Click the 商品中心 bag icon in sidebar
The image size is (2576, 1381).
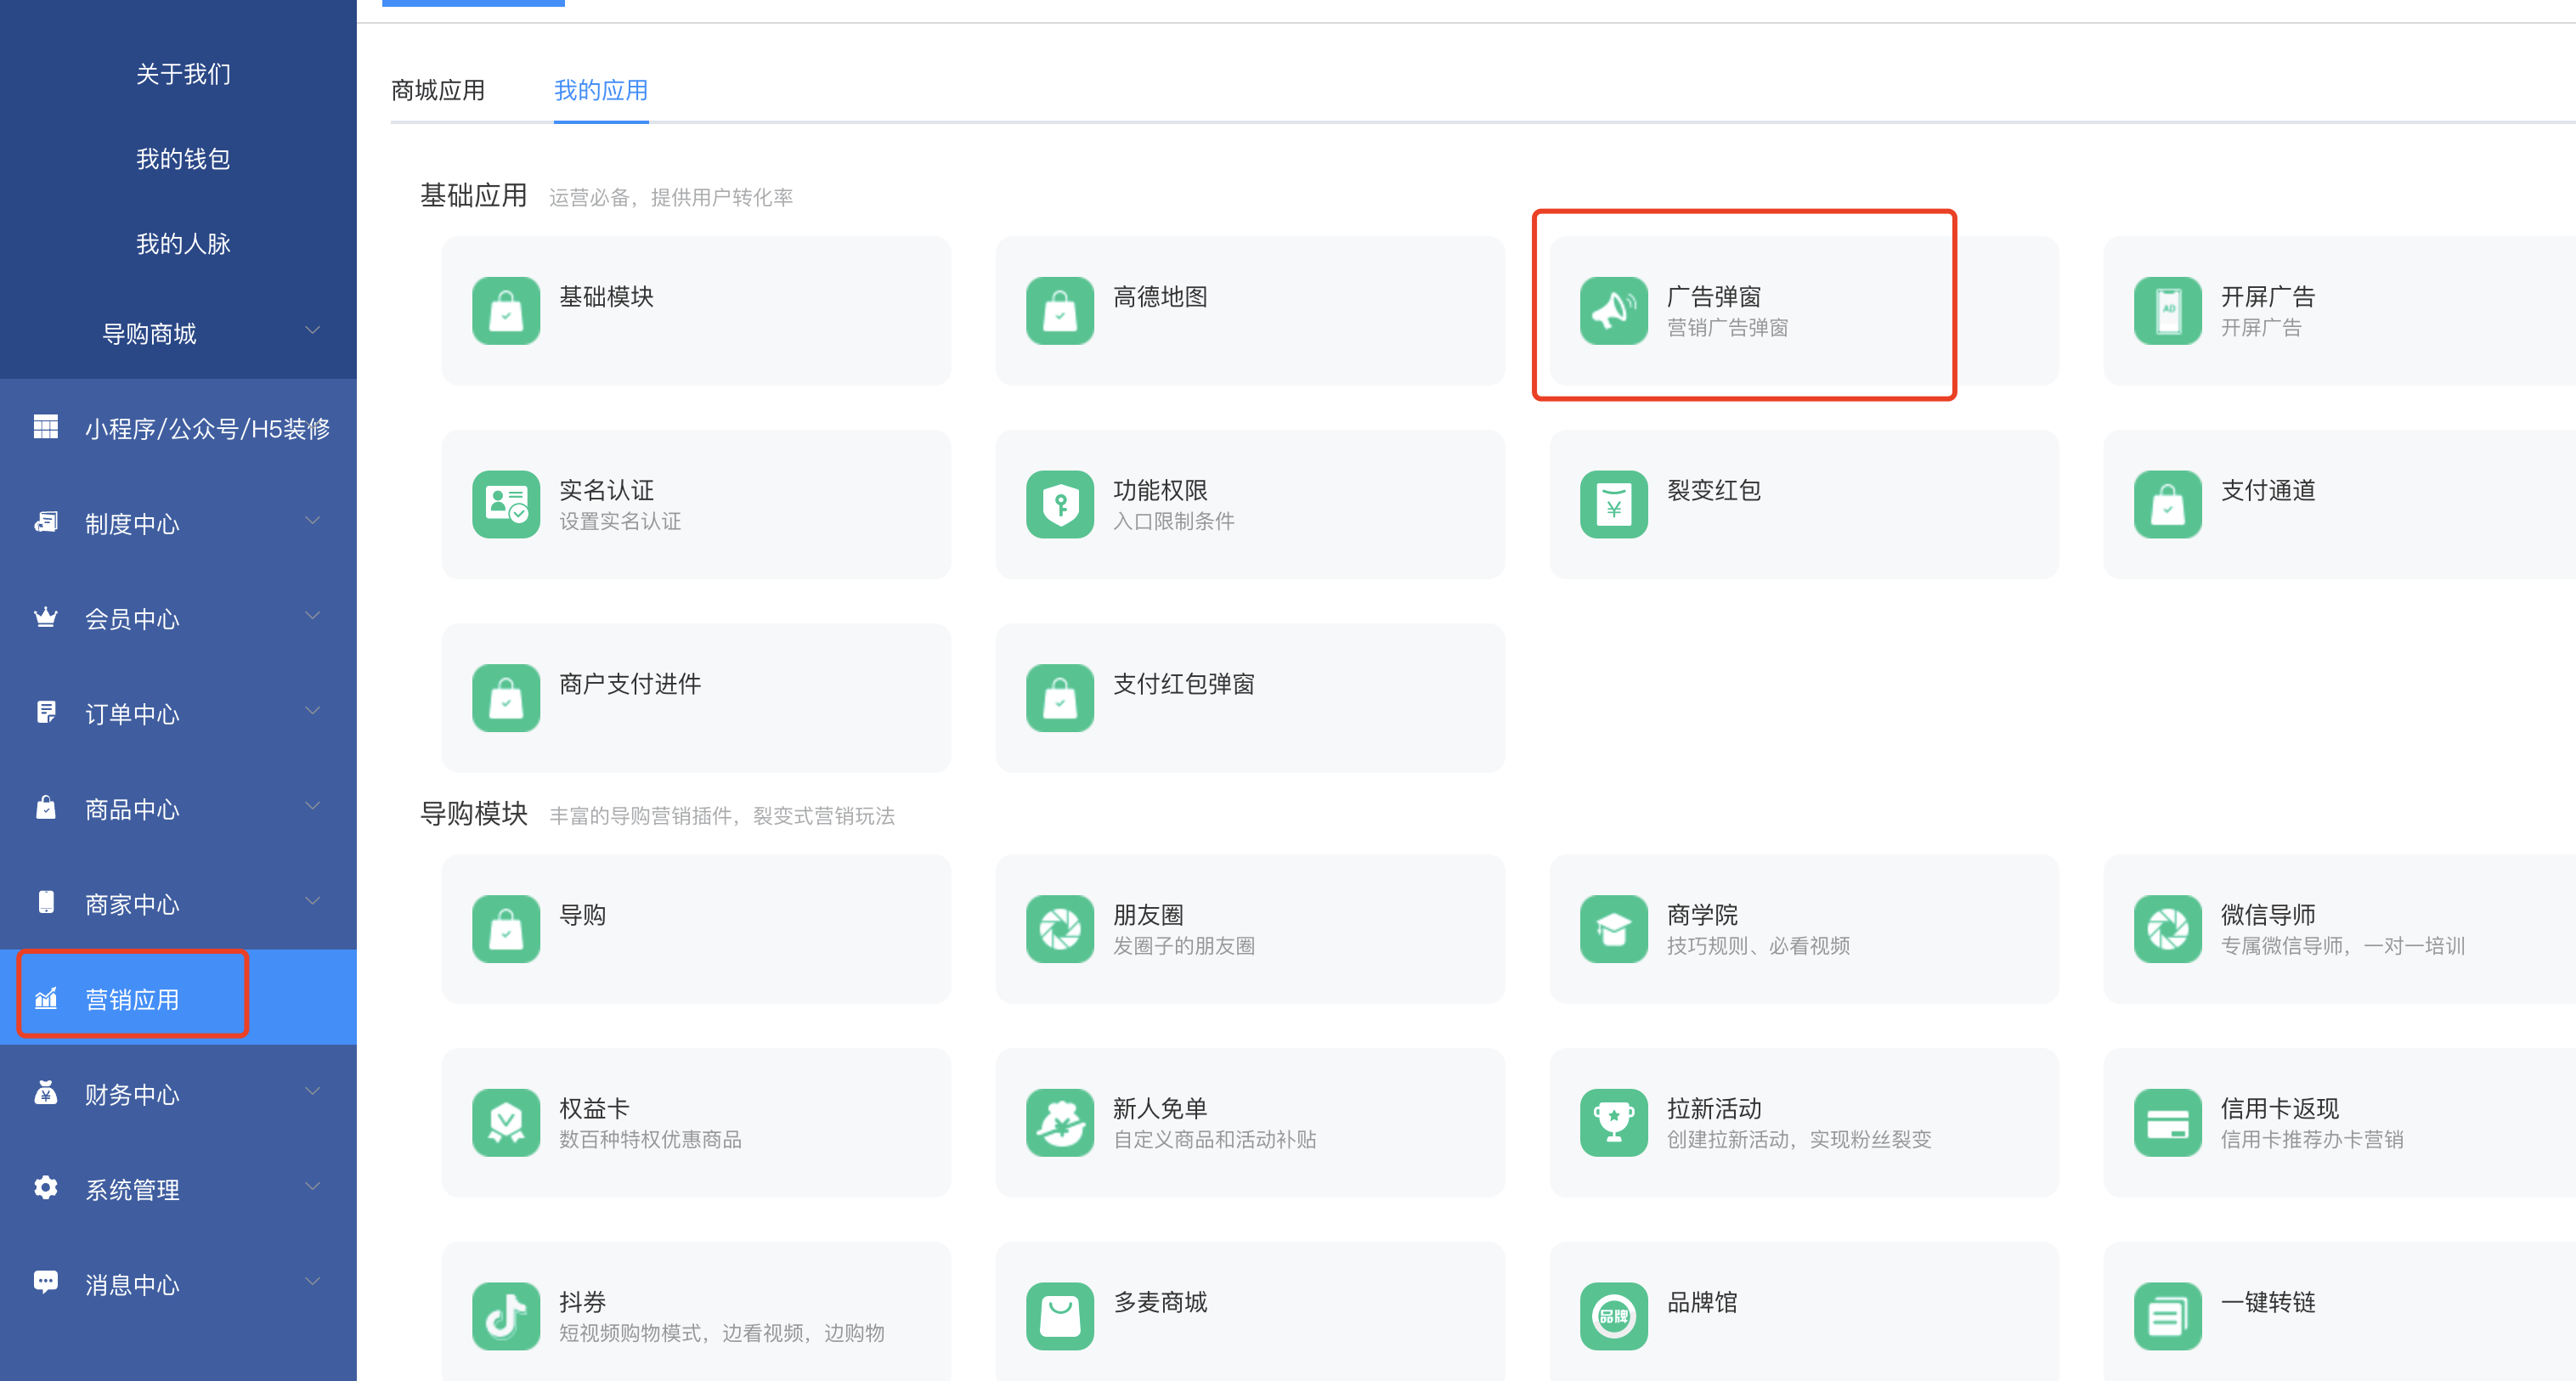point(46,807)
